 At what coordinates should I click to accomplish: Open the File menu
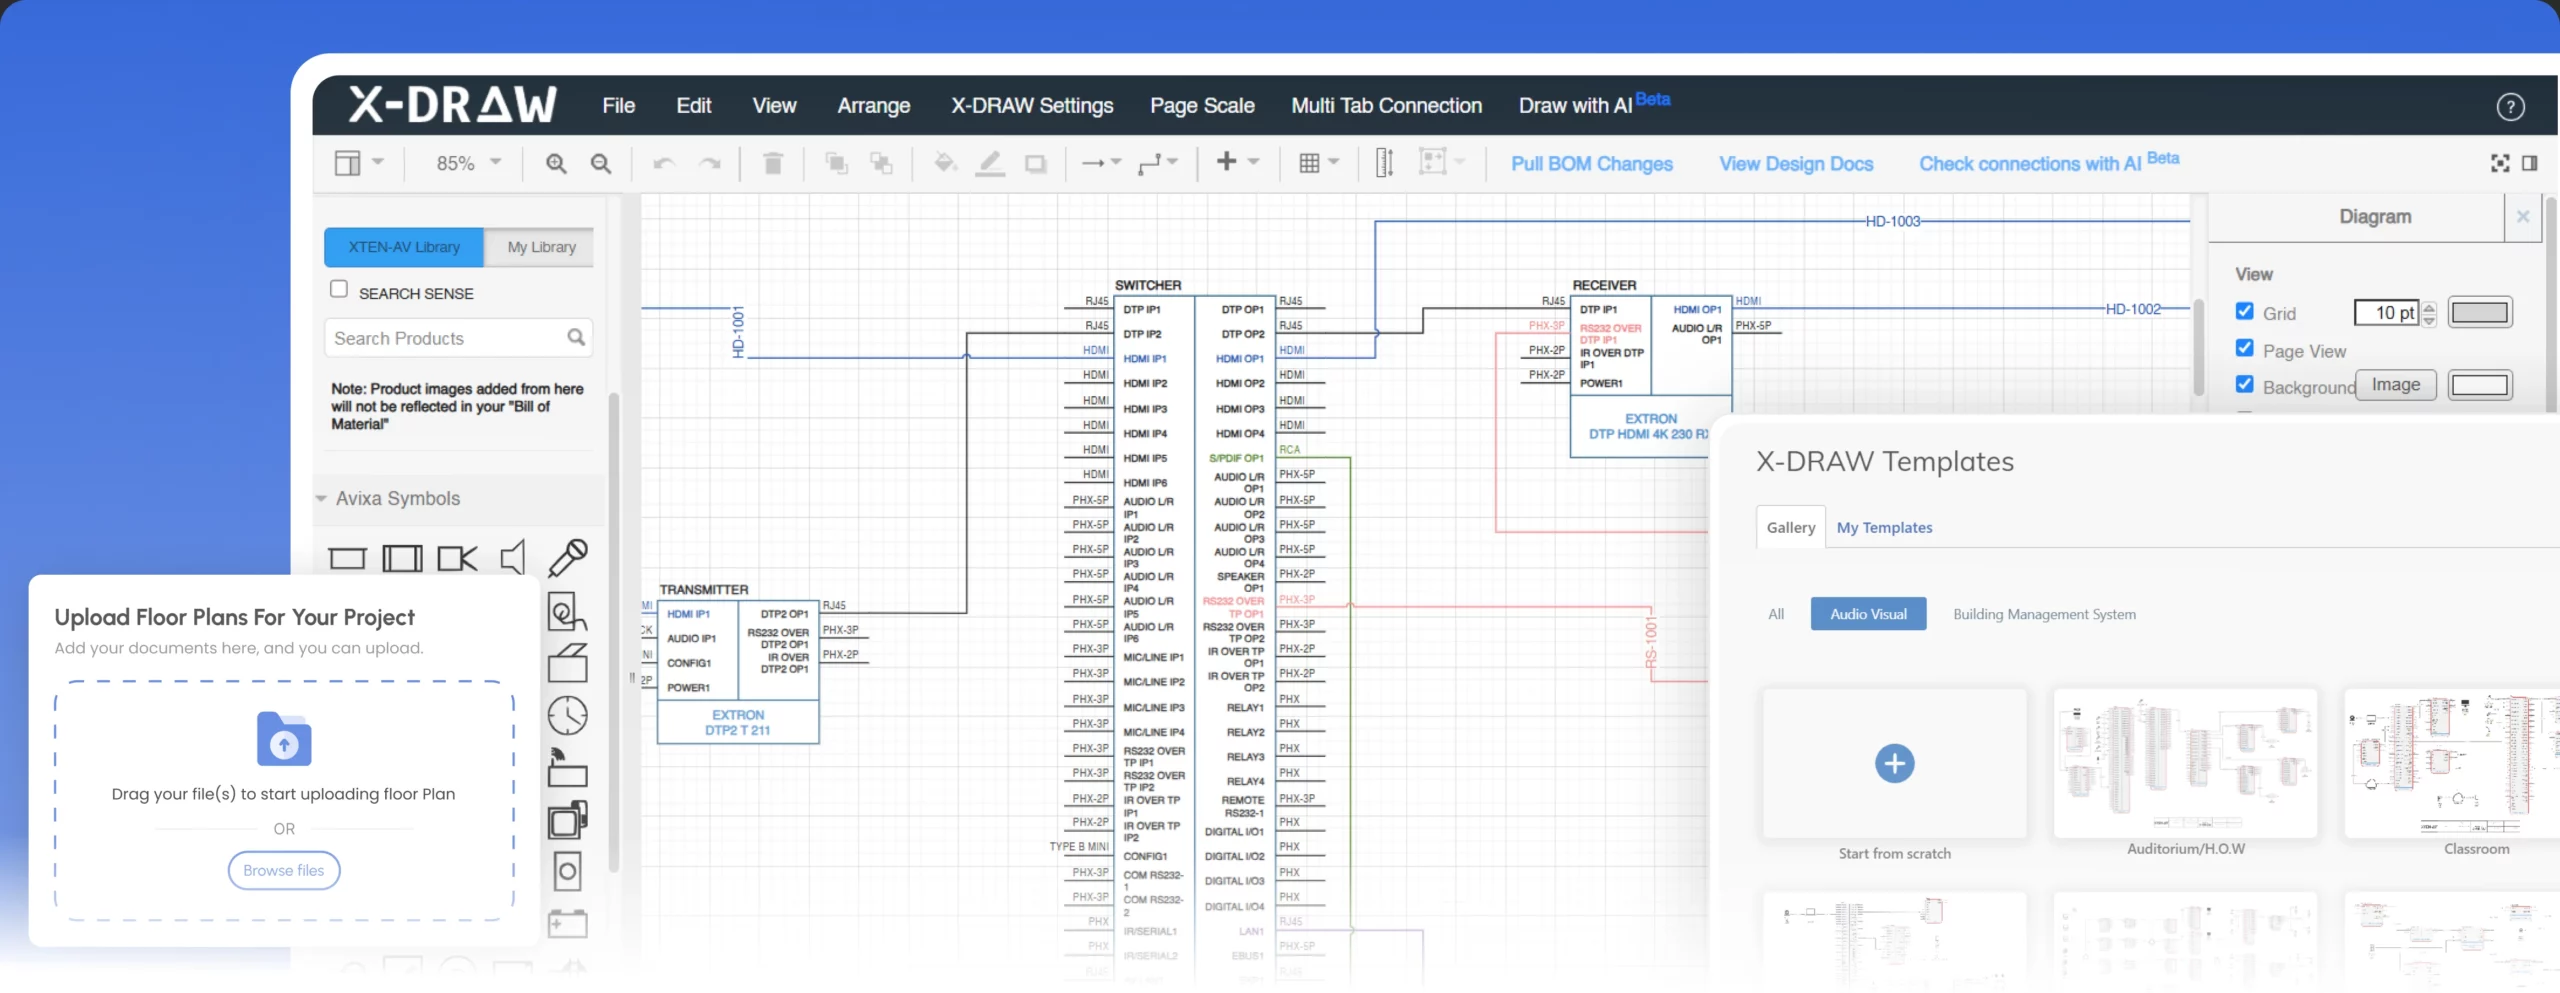pos(619,106)
